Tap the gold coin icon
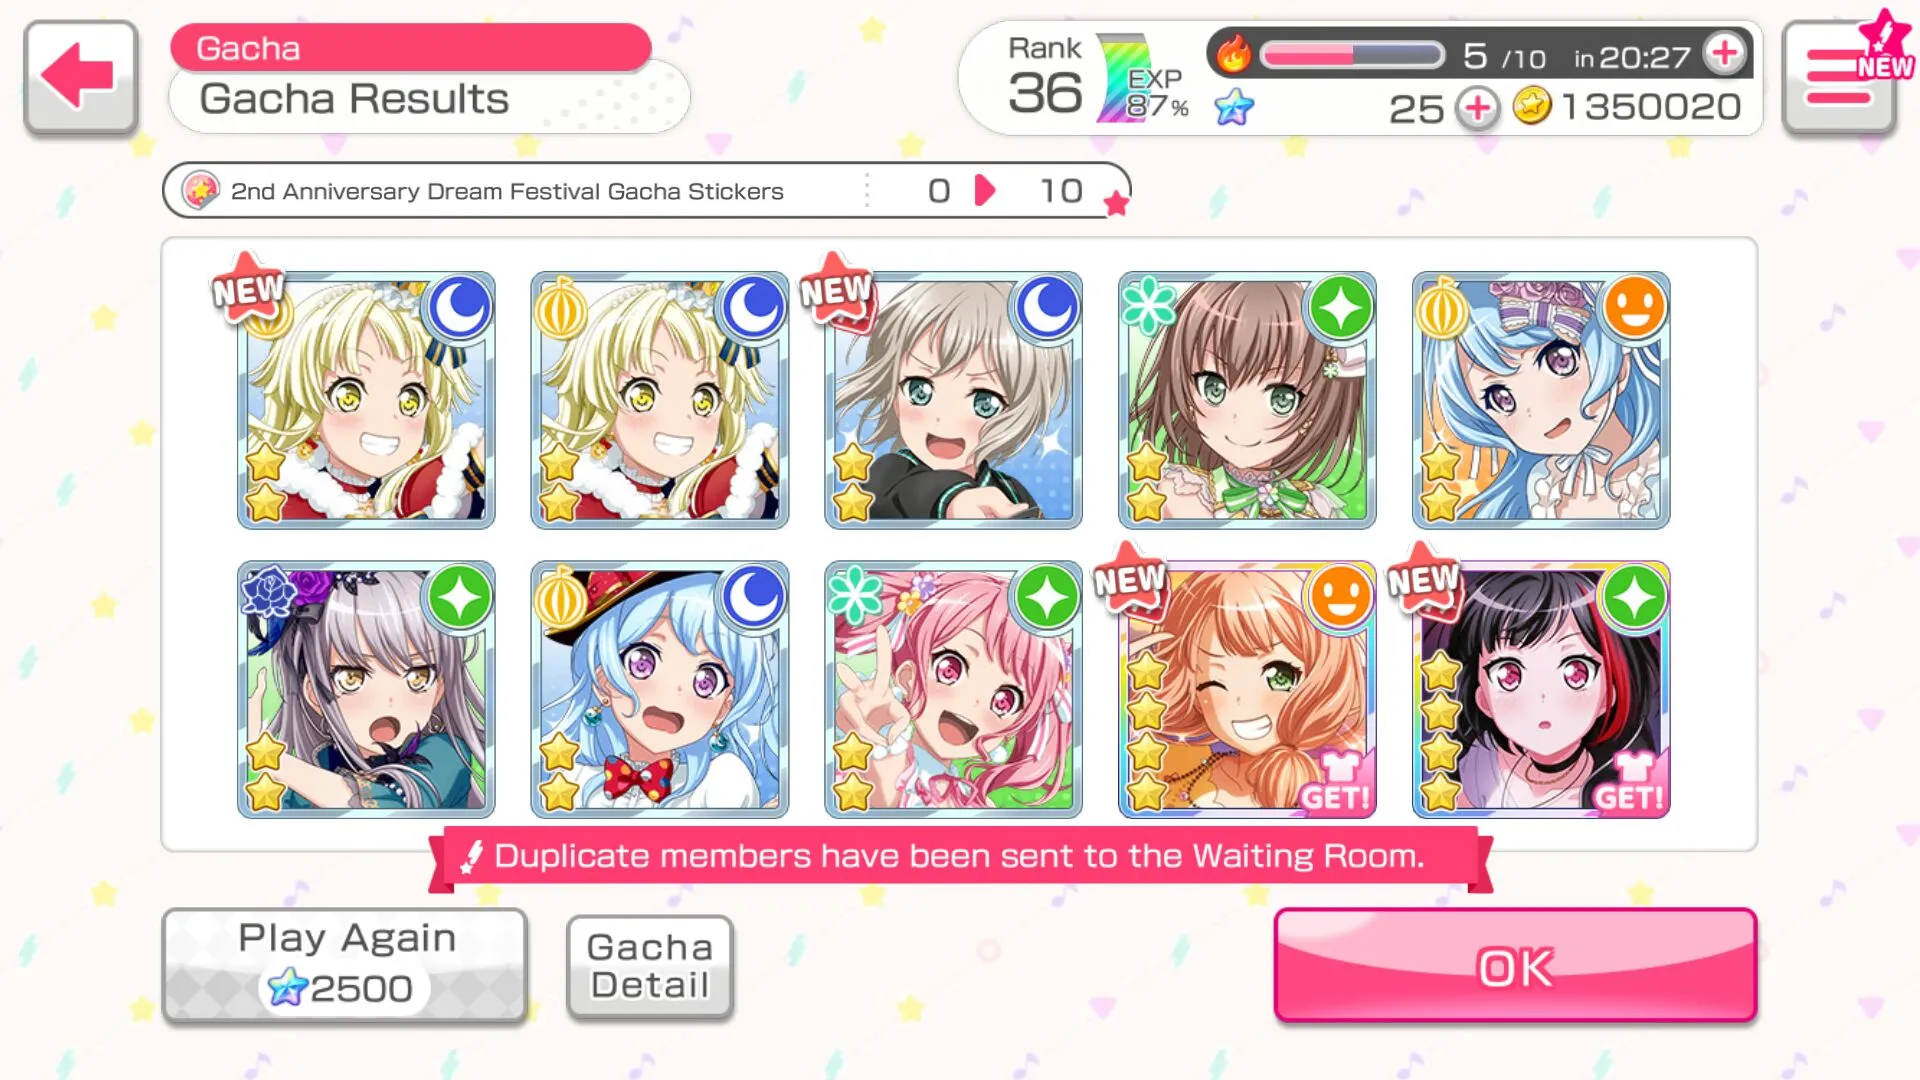Screen dimensions: 1920x1080 coord(1531,105)
